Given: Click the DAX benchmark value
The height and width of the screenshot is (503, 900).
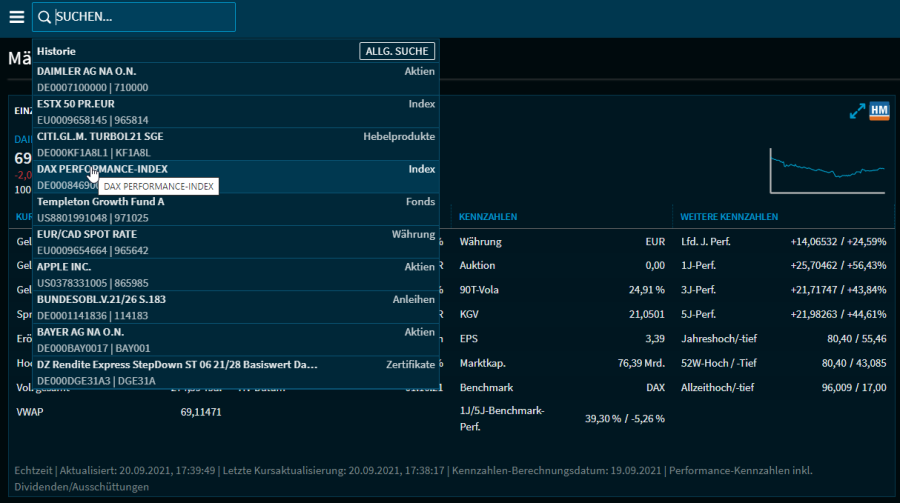Looking at the screenshot, I should [x=654, y=385].
